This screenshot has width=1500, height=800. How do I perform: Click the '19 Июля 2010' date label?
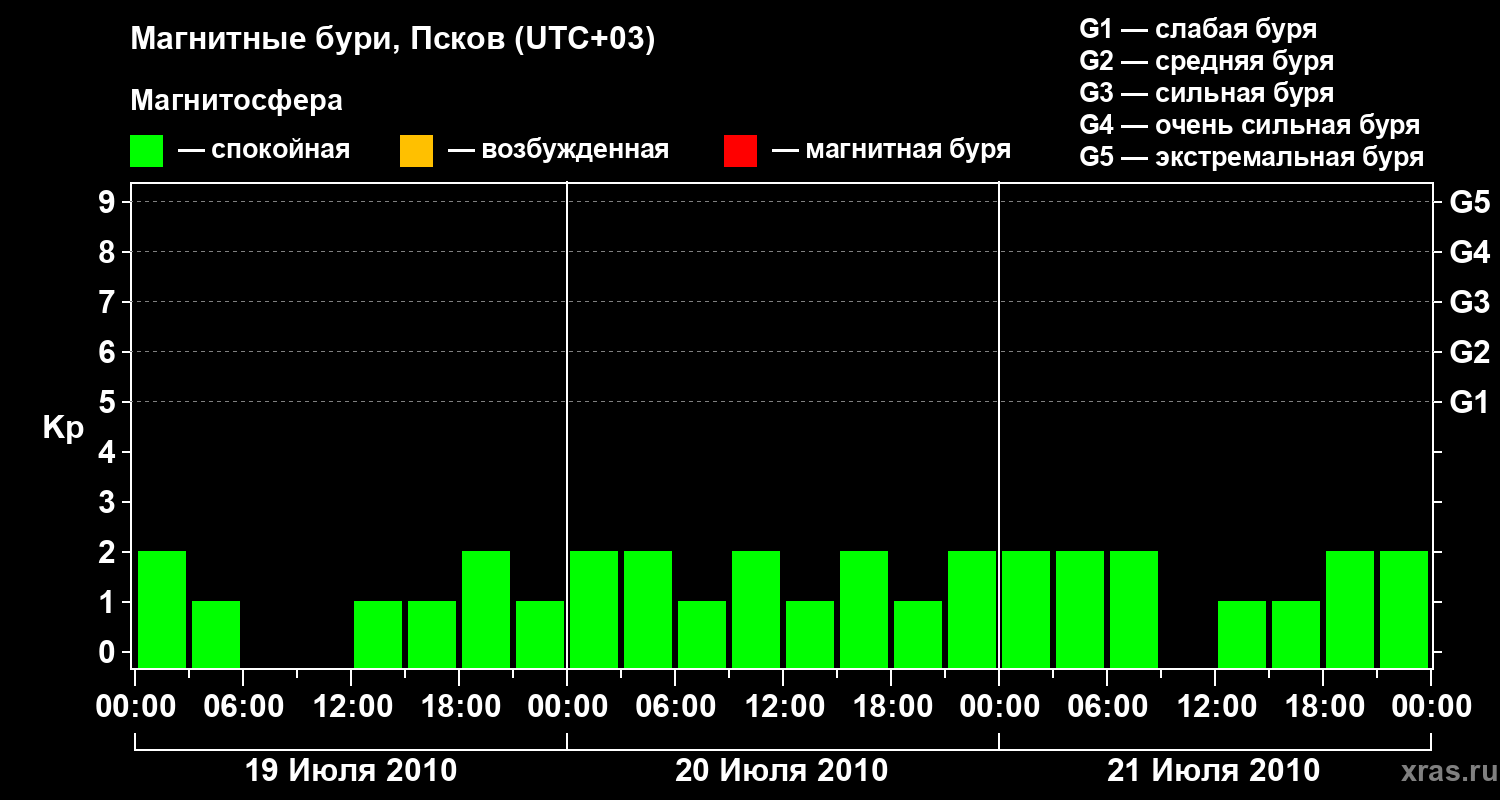pyautogui.click(x=351, y=771)
